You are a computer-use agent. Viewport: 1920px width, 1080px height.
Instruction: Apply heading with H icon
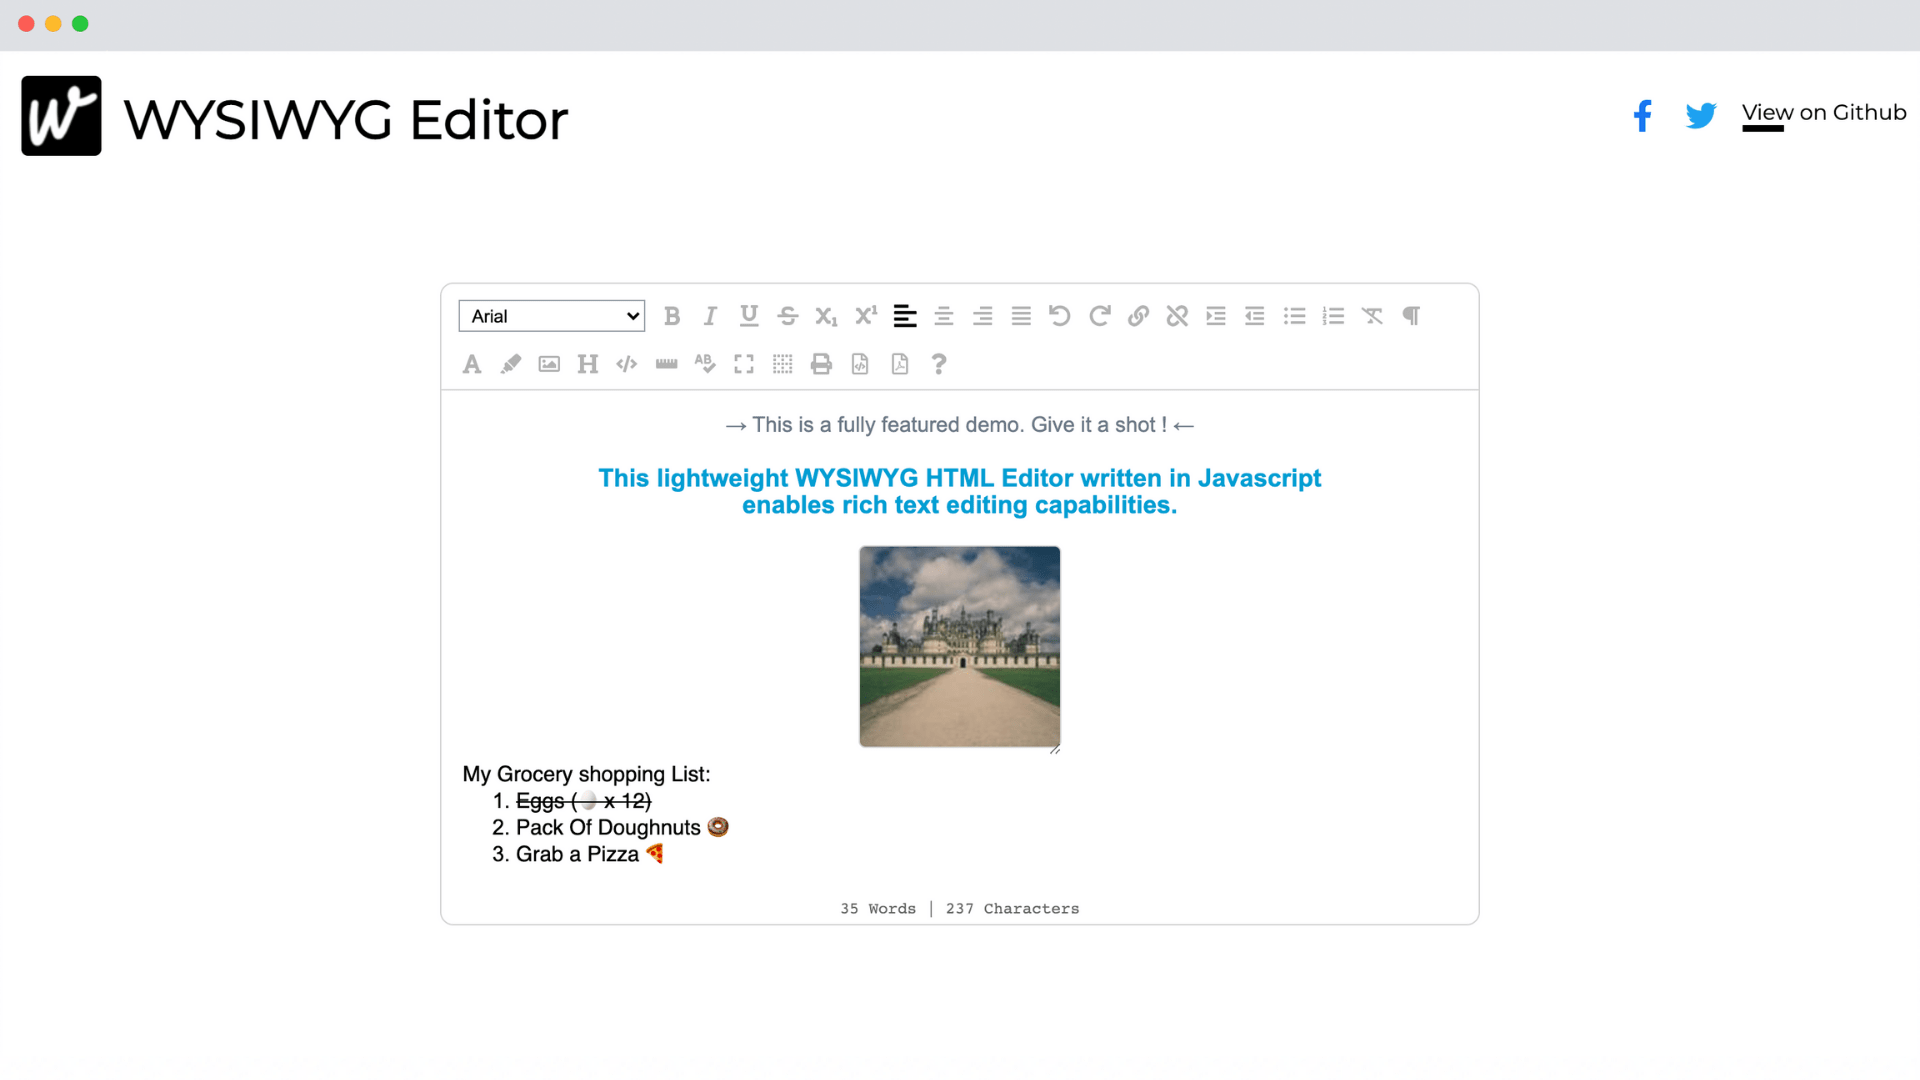coord(588,364)
